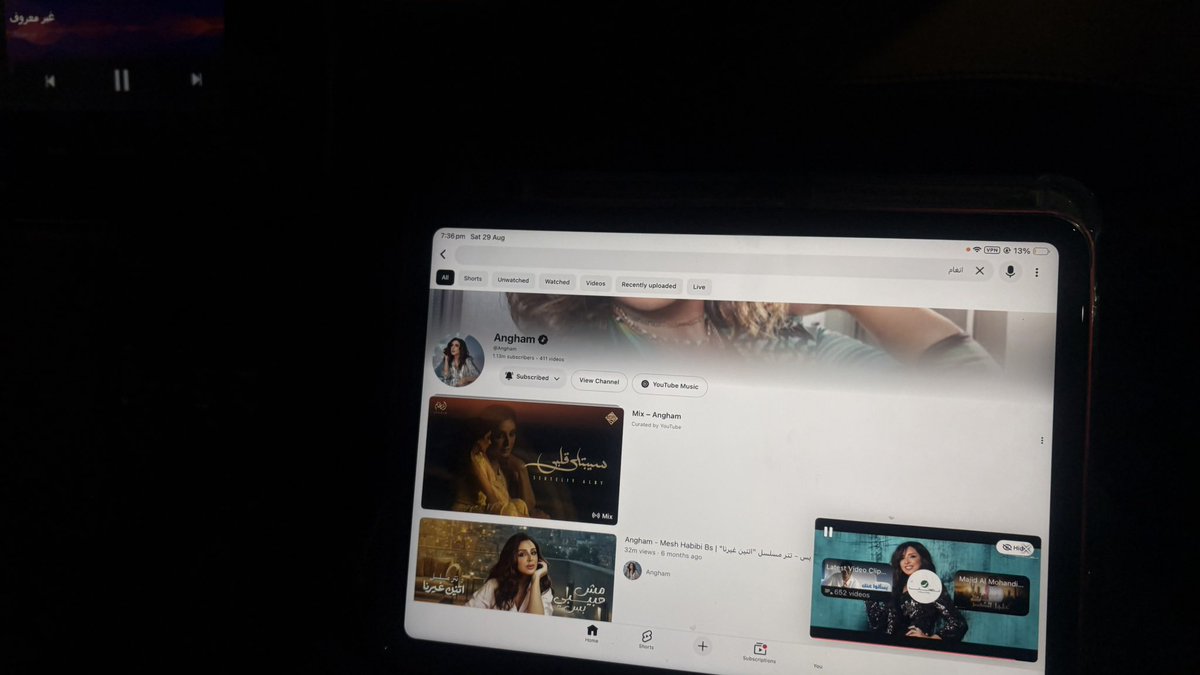Check Wi-Fi icon in status bar
Screen dimensions: 1200x675
(x=977, y=249)
